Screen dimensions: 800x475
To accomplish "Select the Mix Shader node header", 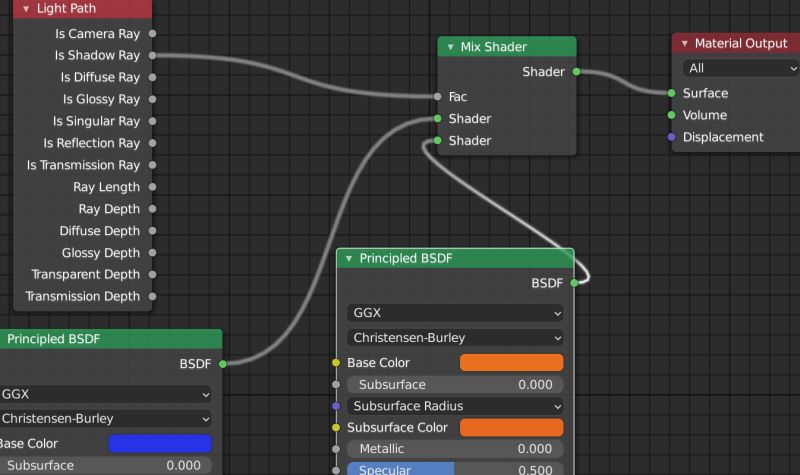I will 507,46.
